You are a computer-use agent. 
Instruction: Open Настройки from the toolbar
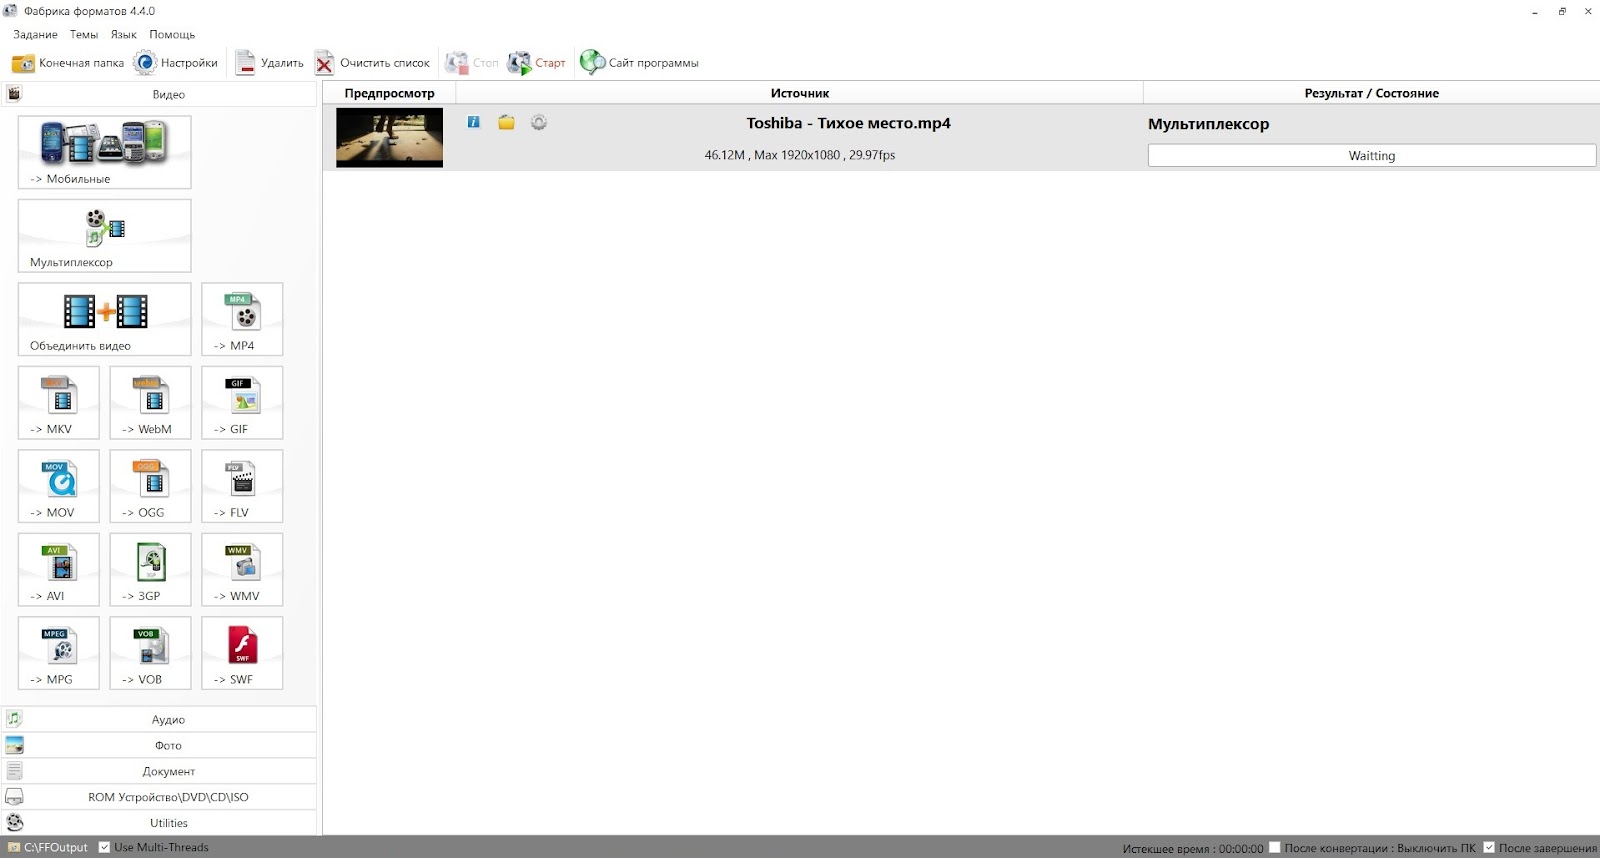click(x=176, y=63)
